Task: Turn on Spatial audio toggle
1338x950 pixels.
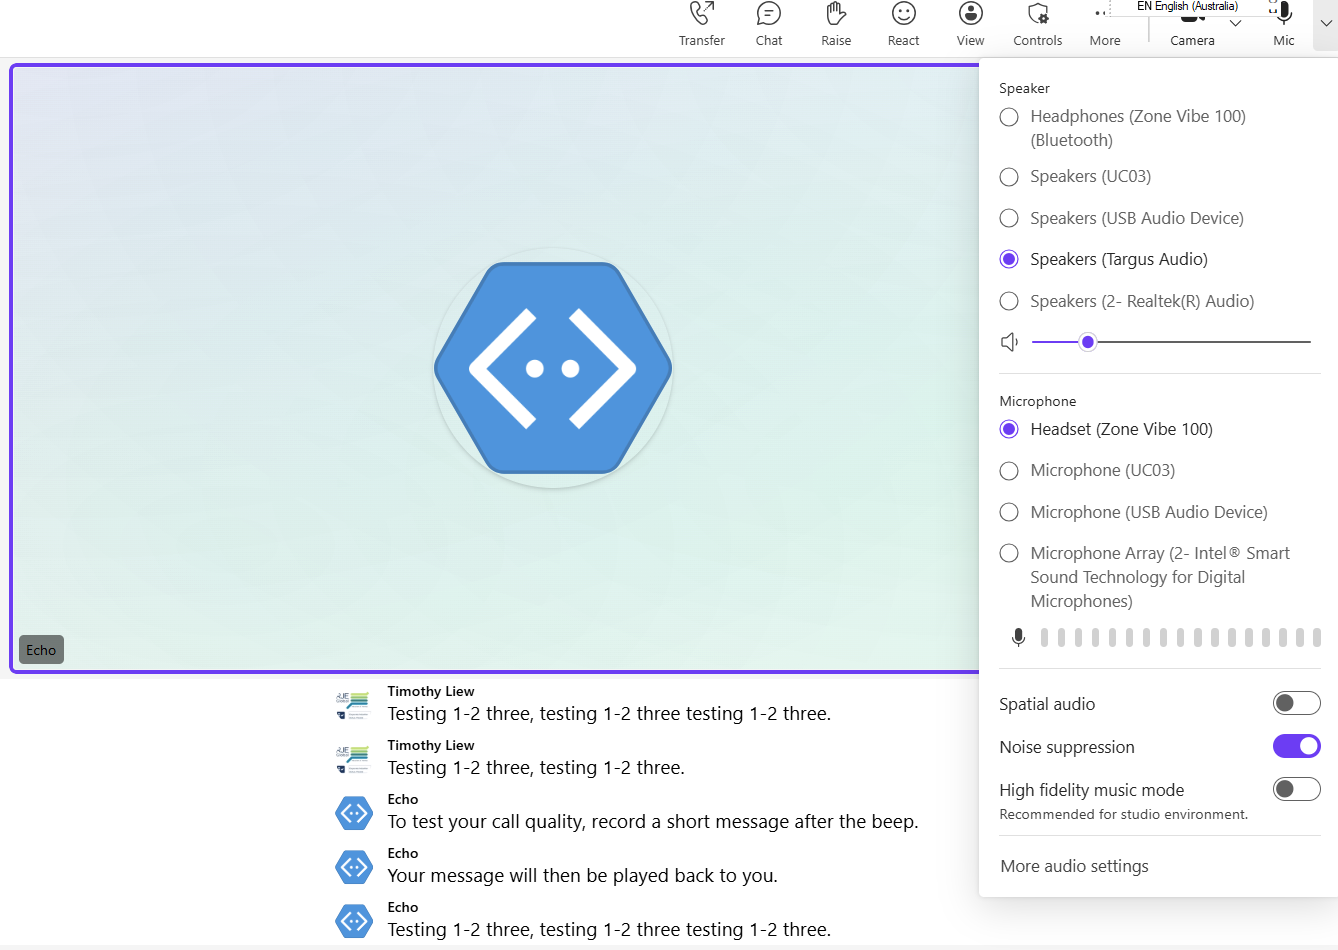Action: click(x=1297, y=703)
